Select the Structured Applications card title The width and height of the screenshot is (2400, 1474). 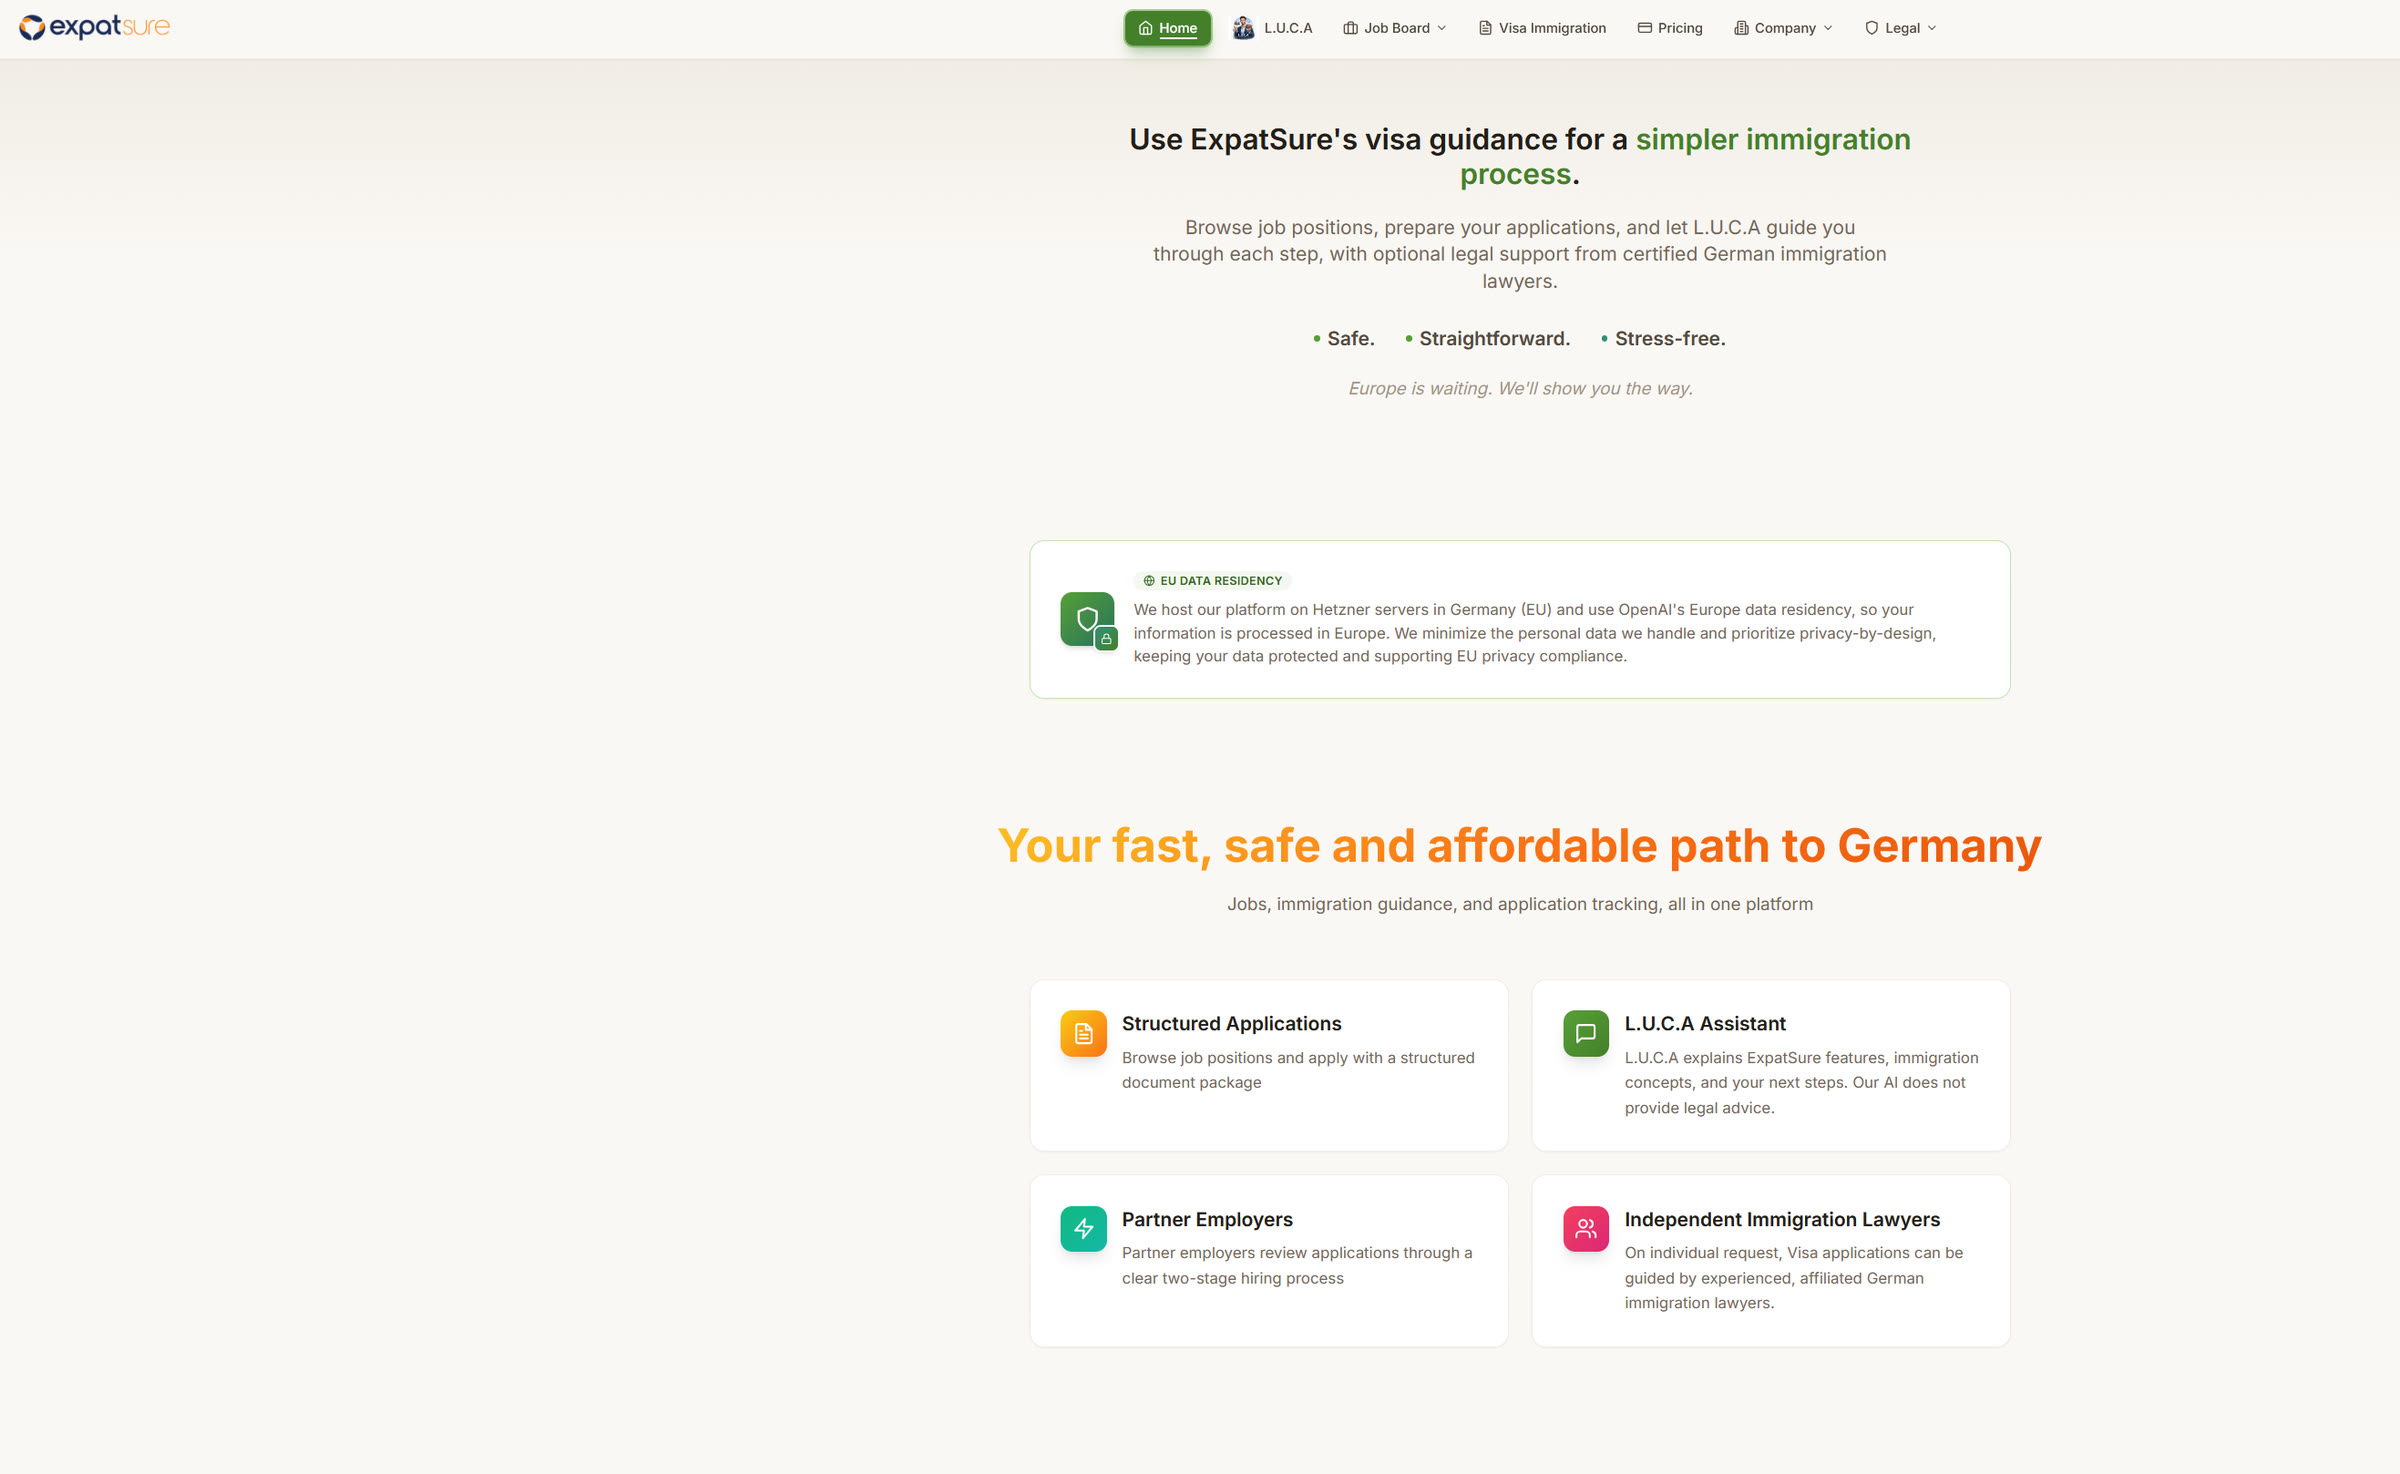point(1231,1023)
